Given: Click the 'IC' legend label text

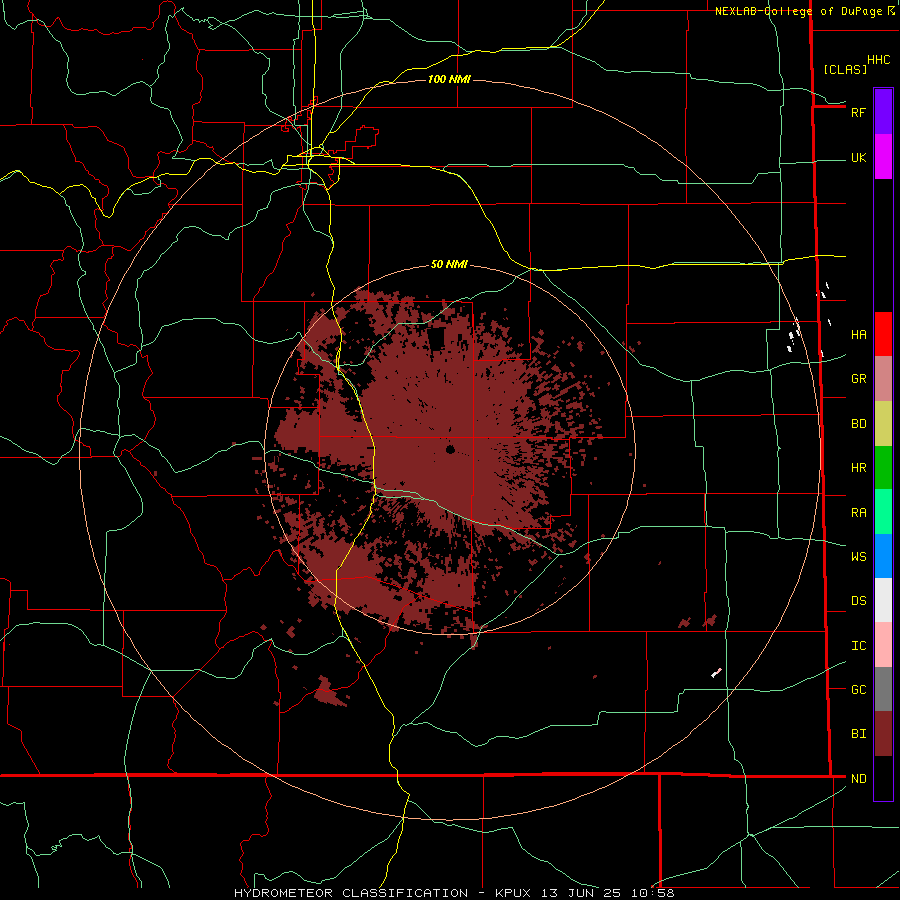Looking at the screenshot, I should tap(858, 646).
